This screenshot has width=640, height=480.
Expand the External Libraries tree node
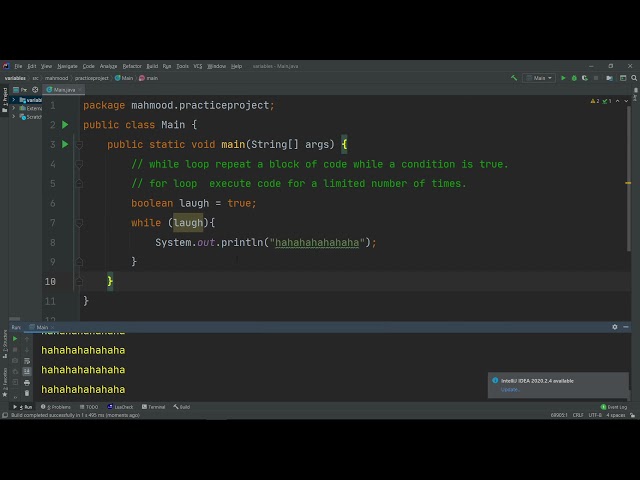(x=14, y=108)
